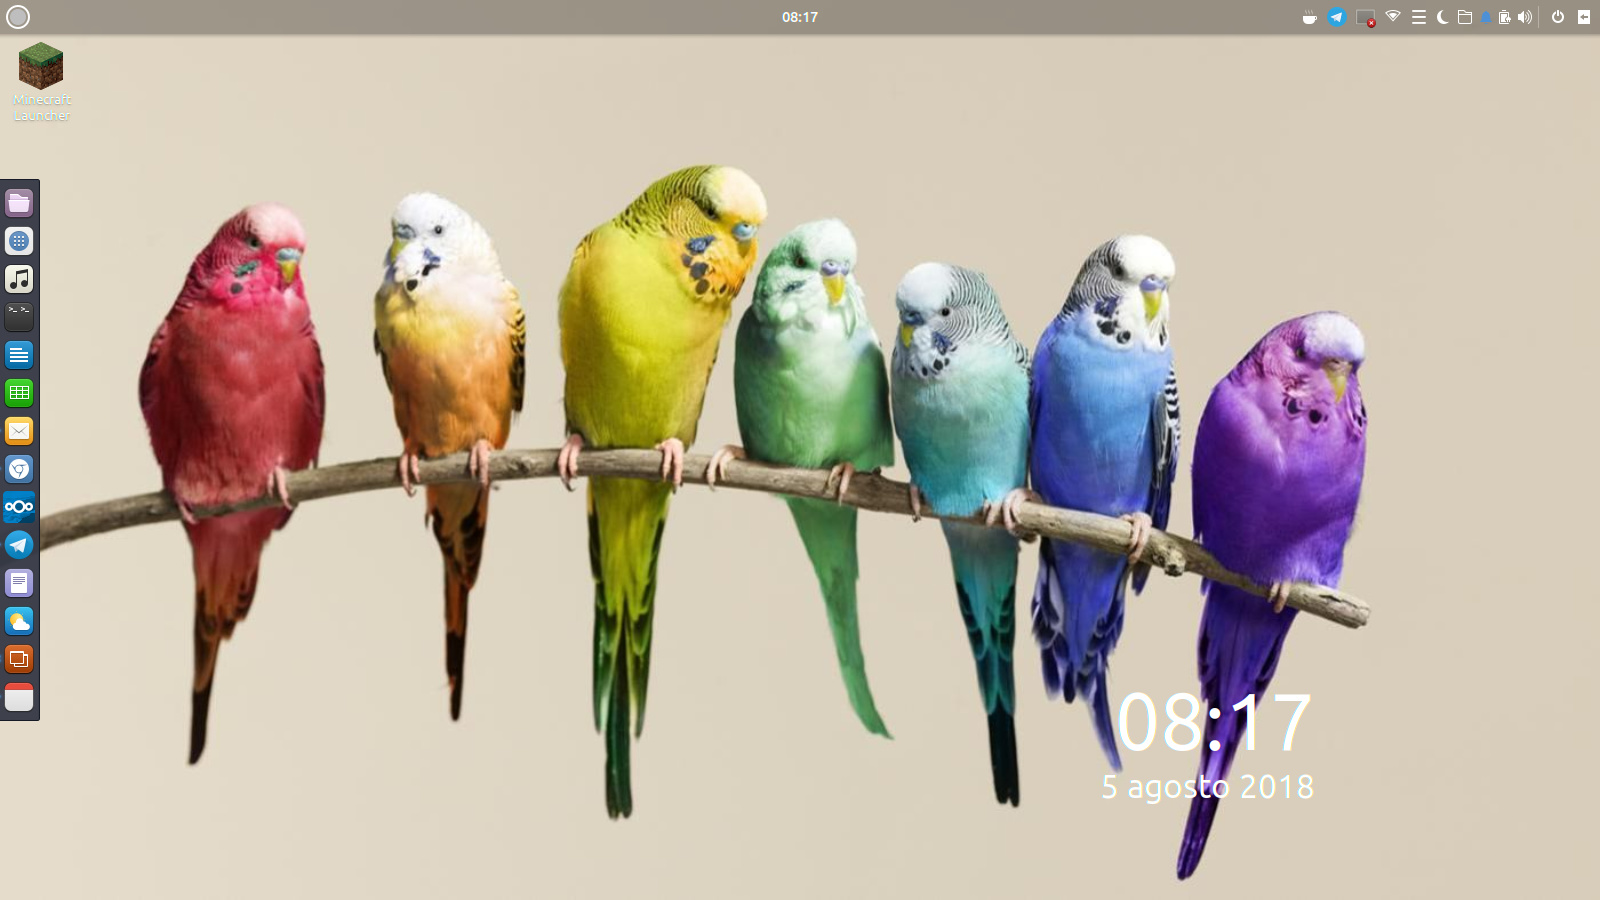
Task: Launch the spreadsheet app from the dock
Action: (x=19, y=392)
